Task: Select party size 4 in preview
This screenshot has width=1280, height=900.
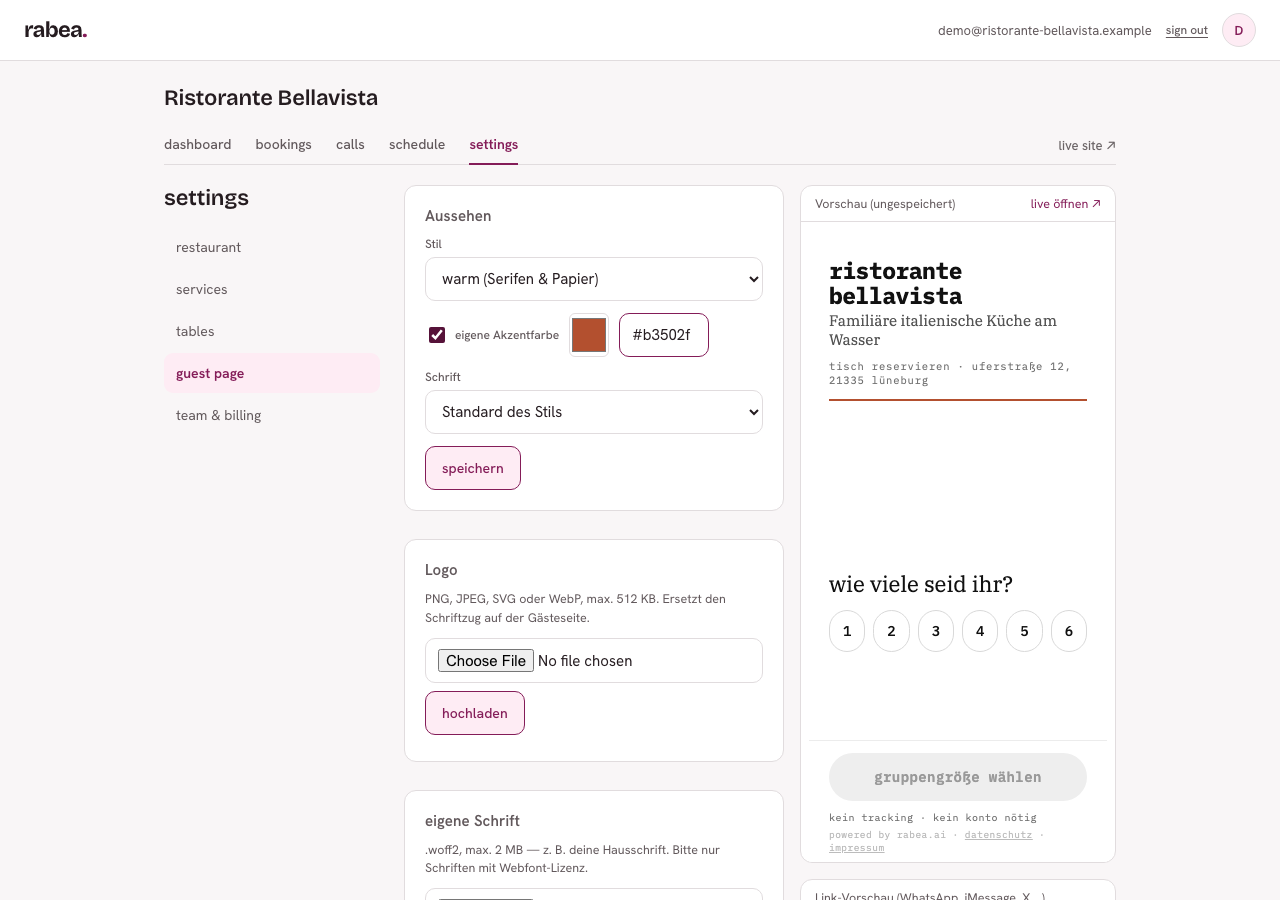Action: 980,631
